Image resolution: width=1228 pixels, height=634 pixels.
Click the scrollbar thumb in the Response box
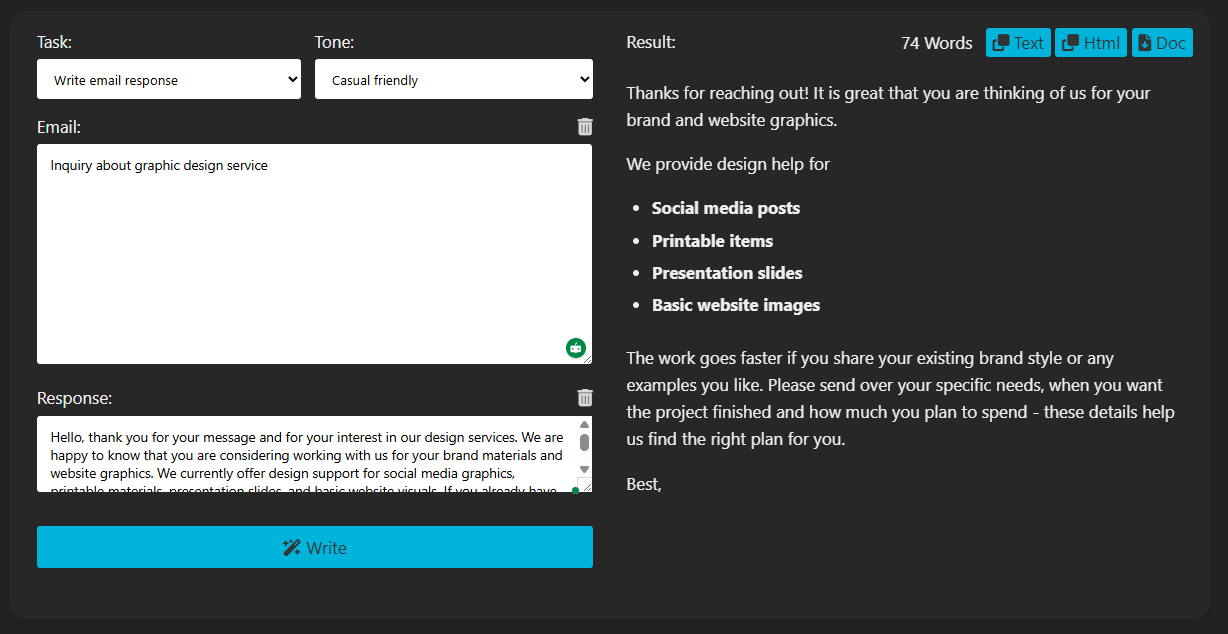584,442
